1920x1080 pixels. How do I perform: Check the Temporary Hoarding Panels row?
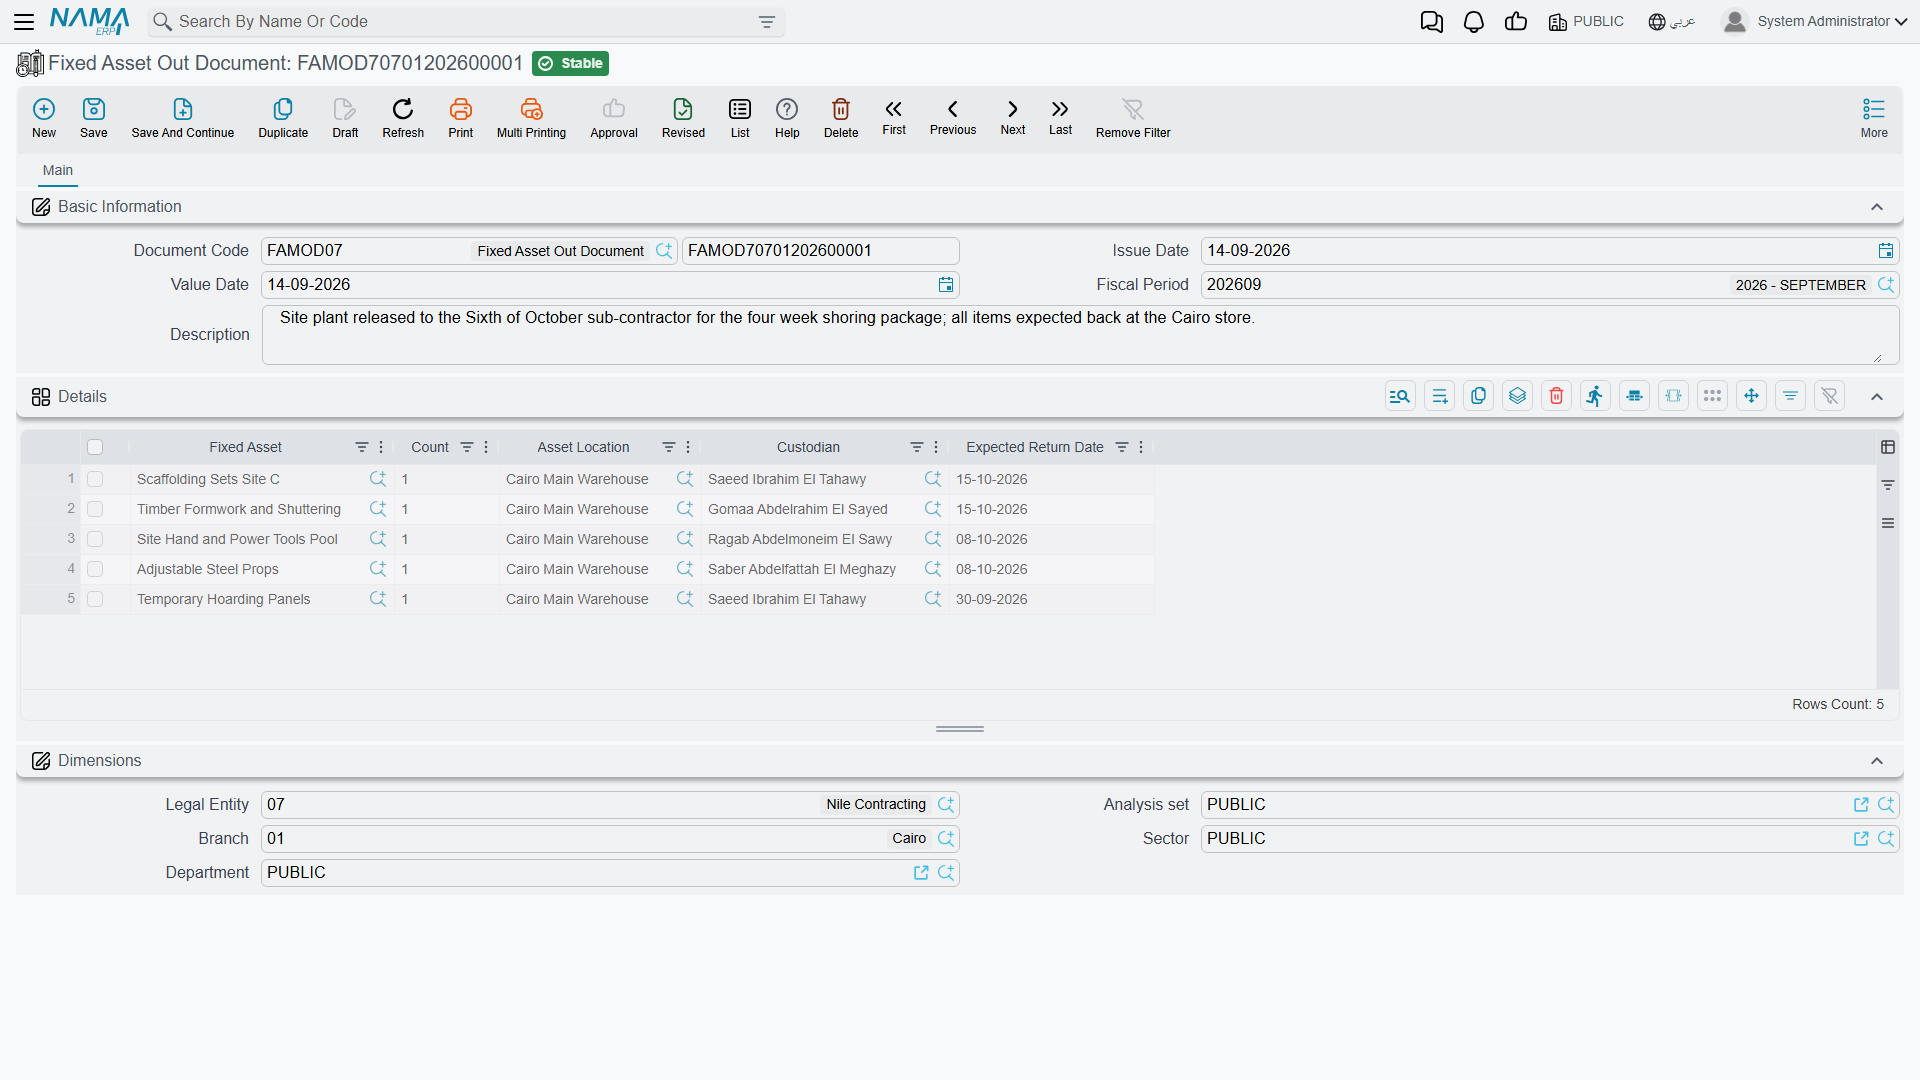pos(95,599)
